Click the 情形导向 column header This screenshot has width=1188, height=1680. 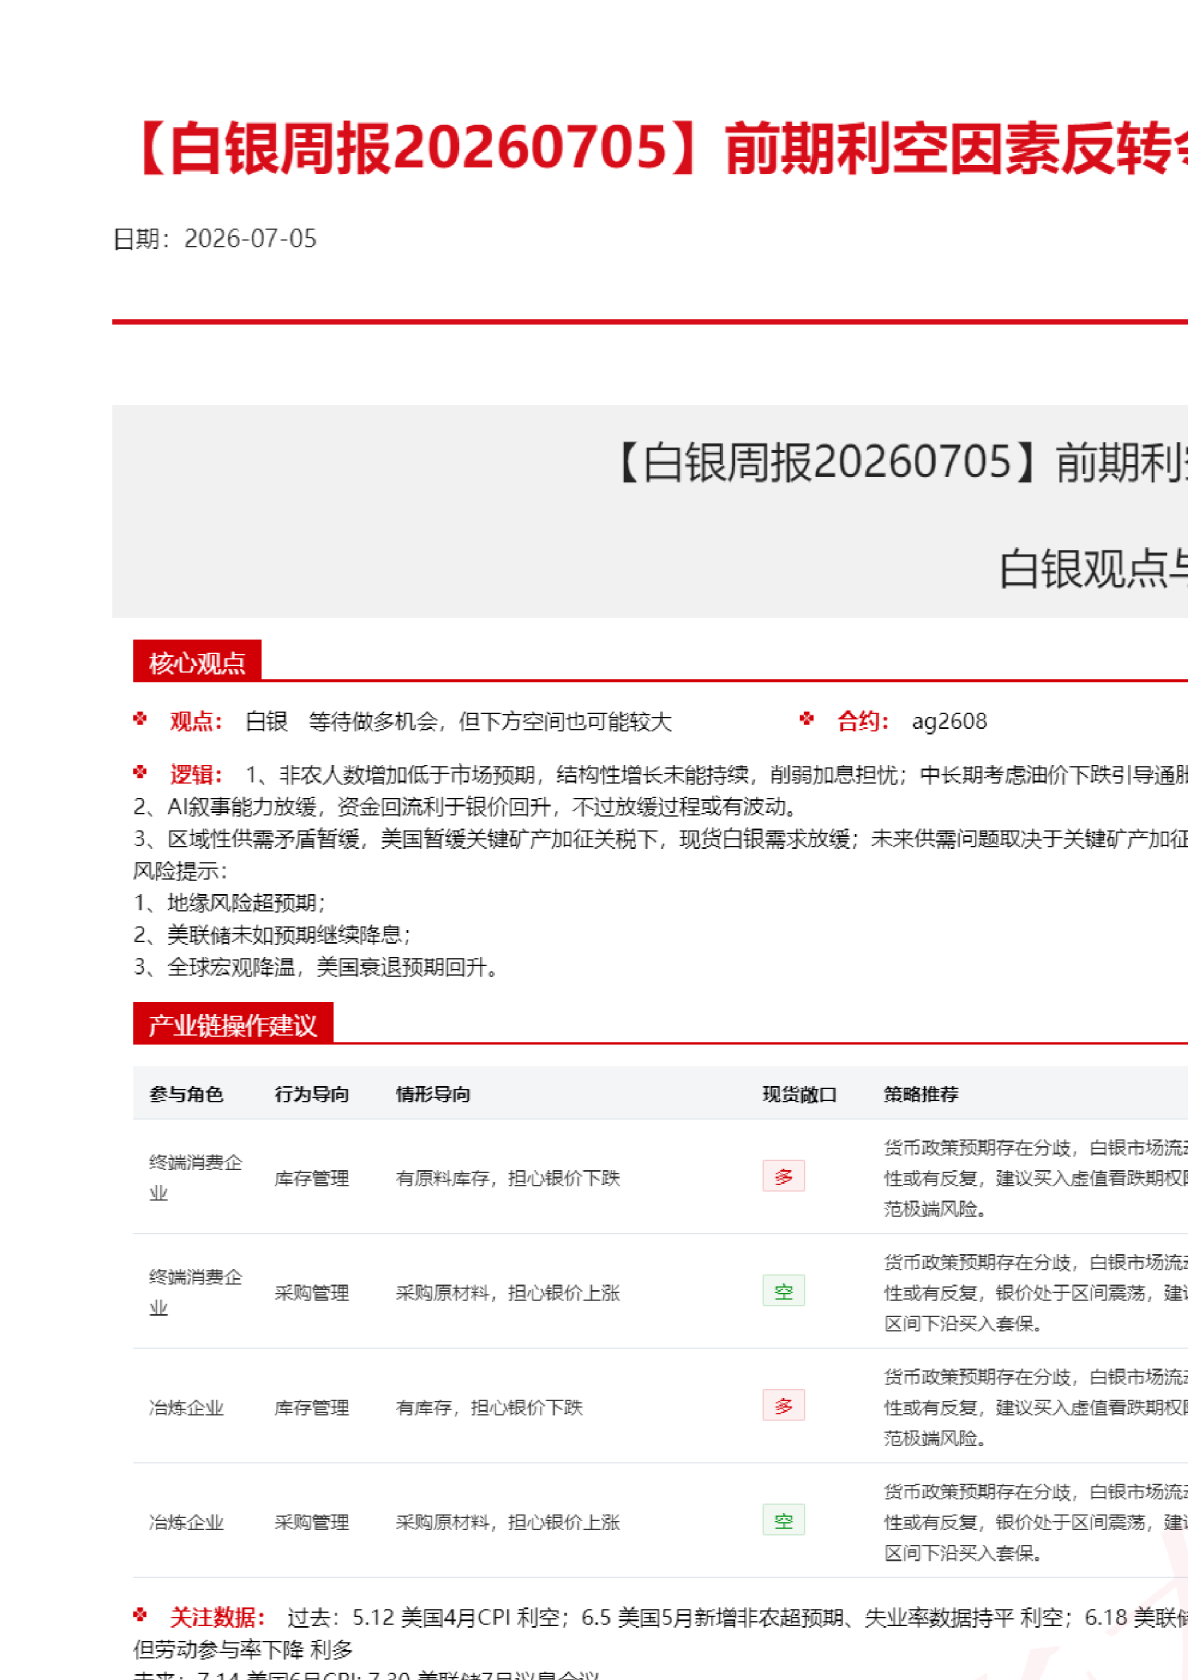(x=433, y=1094)
